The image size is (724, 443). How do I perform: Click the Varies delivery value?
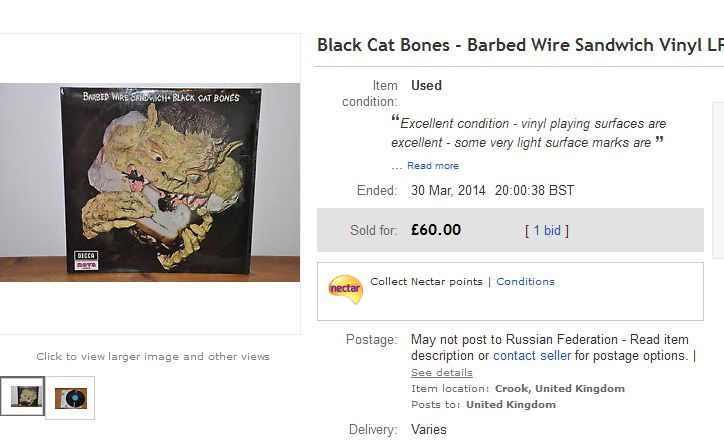click(429, 430)
